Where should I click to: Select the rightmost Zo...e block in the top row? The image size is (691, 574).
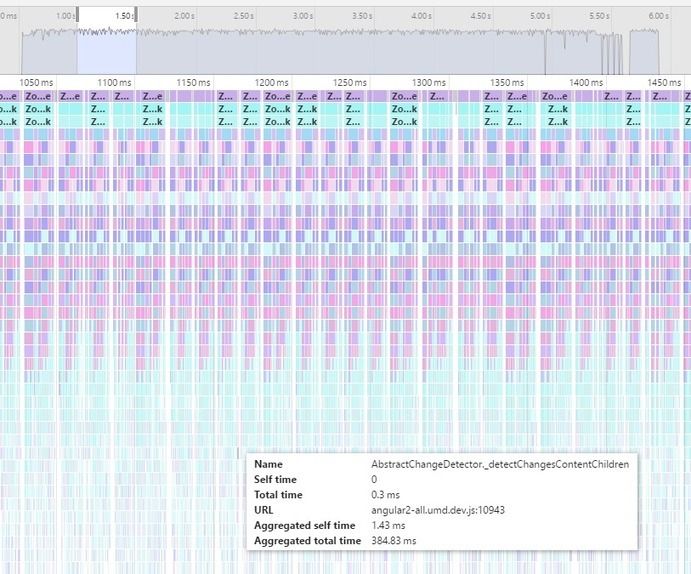point(554,96)
